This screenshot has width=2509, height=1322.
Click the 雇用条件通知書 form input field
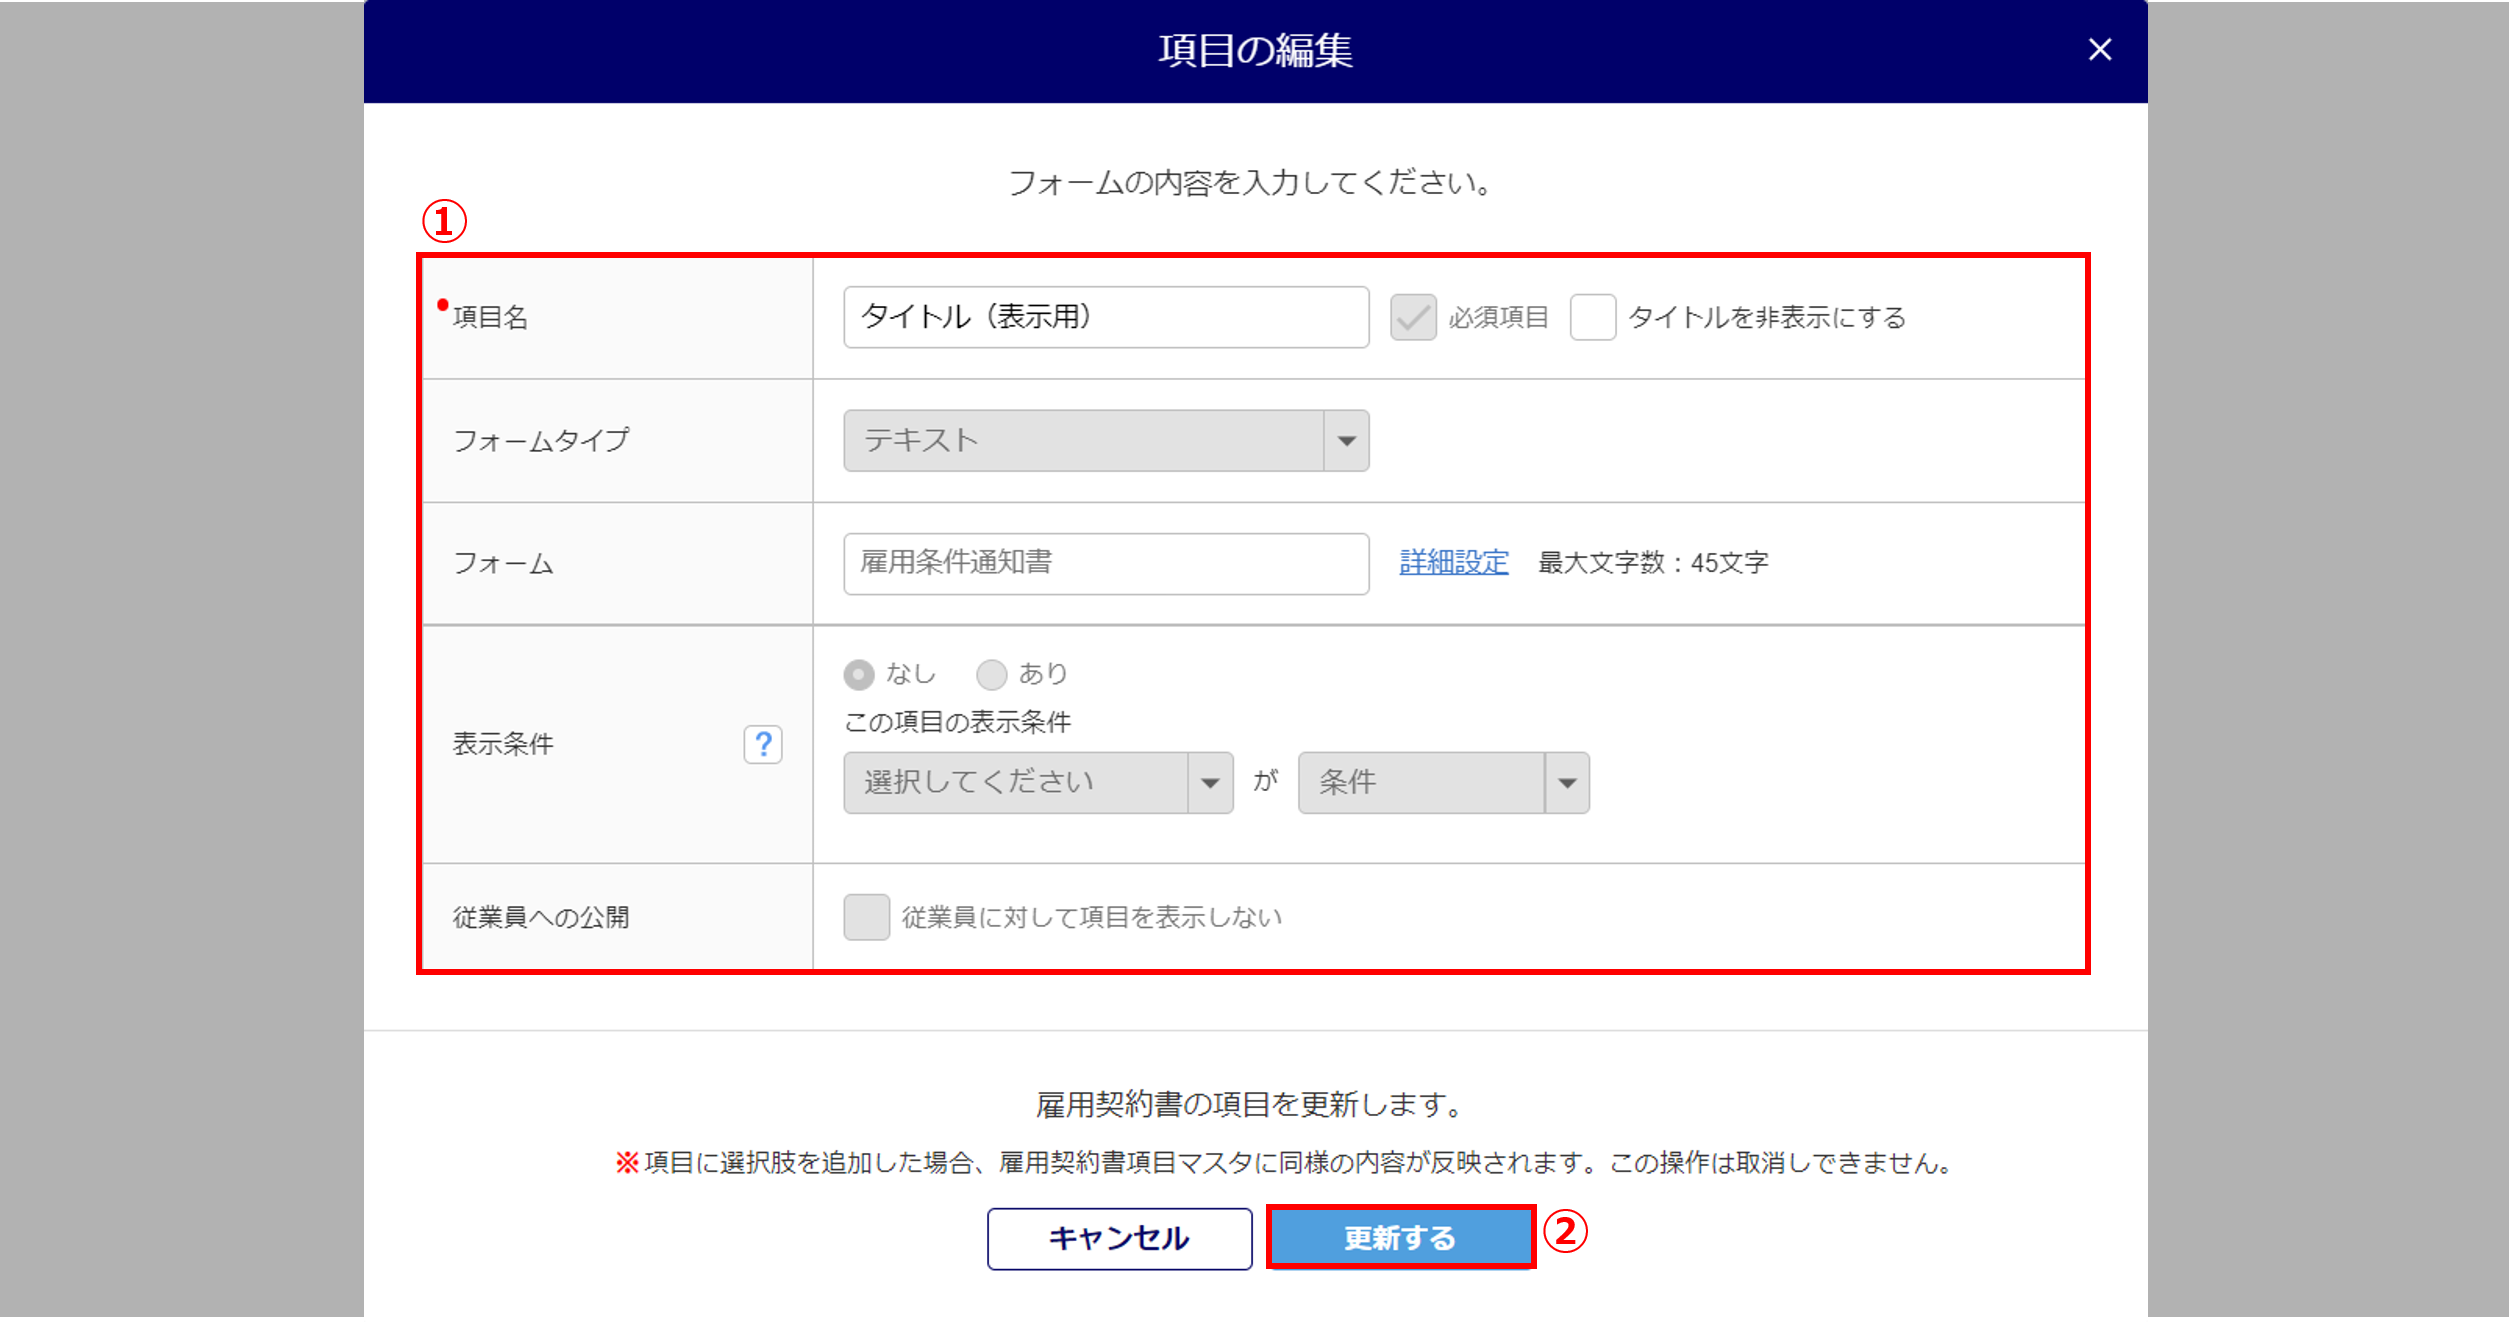tap(1105, 564)
